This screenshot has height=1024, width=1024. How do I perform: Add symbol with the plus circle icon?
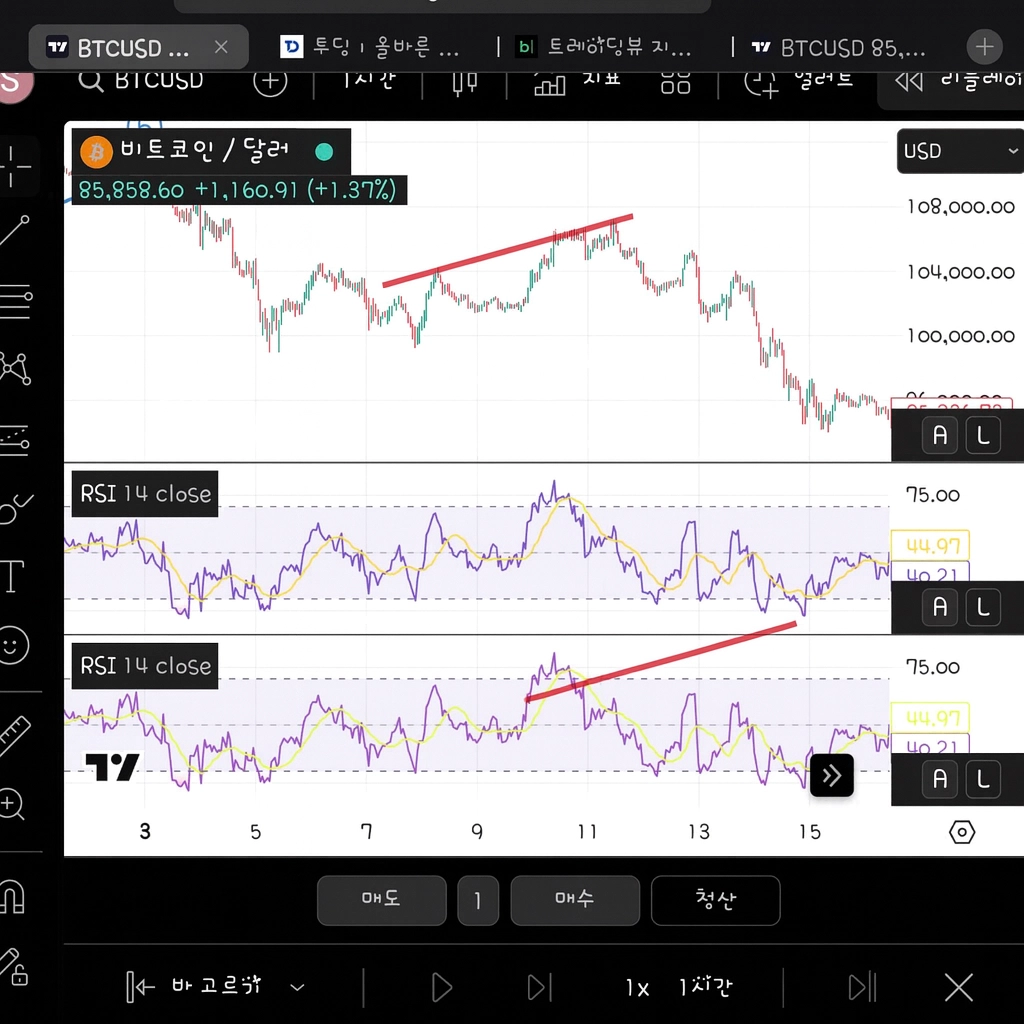click(x=270, y=82)
